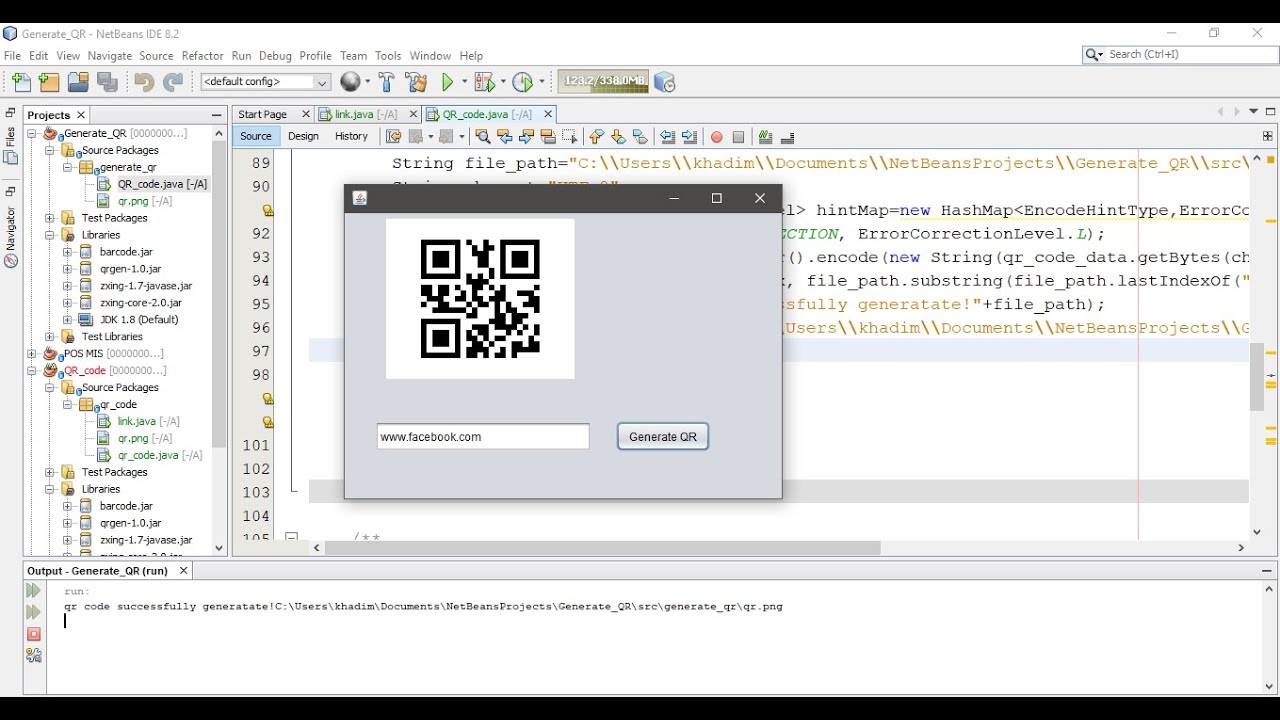Click Next Bookmark icon
The height and width of the screenshot is (720, 1280).
[x=618, y=137]
